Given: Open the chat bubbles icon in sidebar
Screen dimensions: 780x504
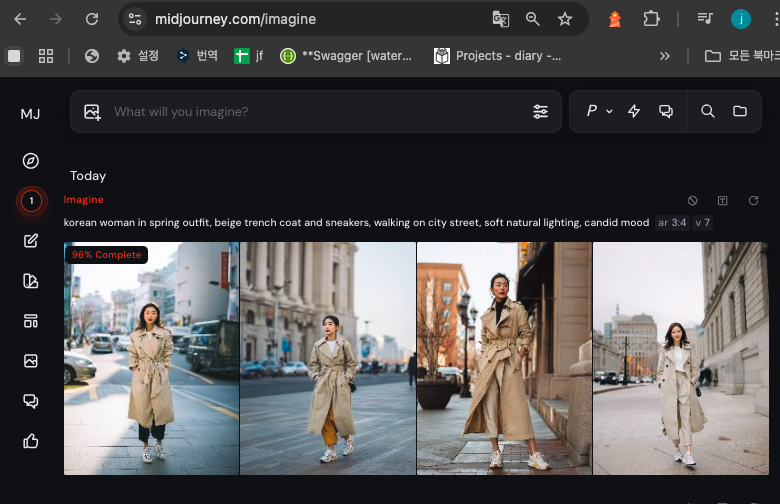Looking at the screenshot, I should pos(31,401).
